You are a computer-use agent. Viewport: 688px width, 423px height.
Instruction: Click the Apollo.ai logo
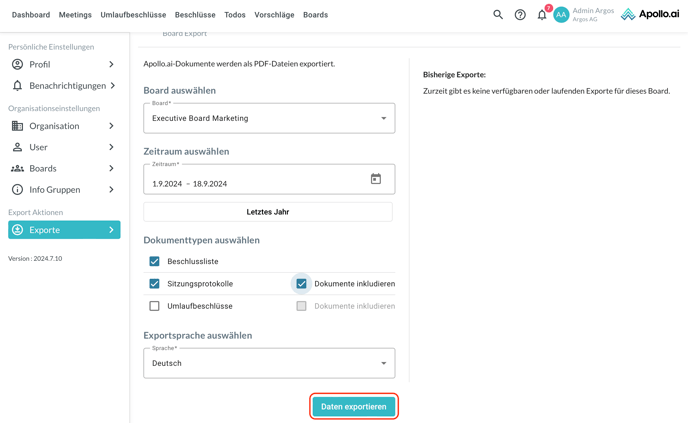pos(649,15)
